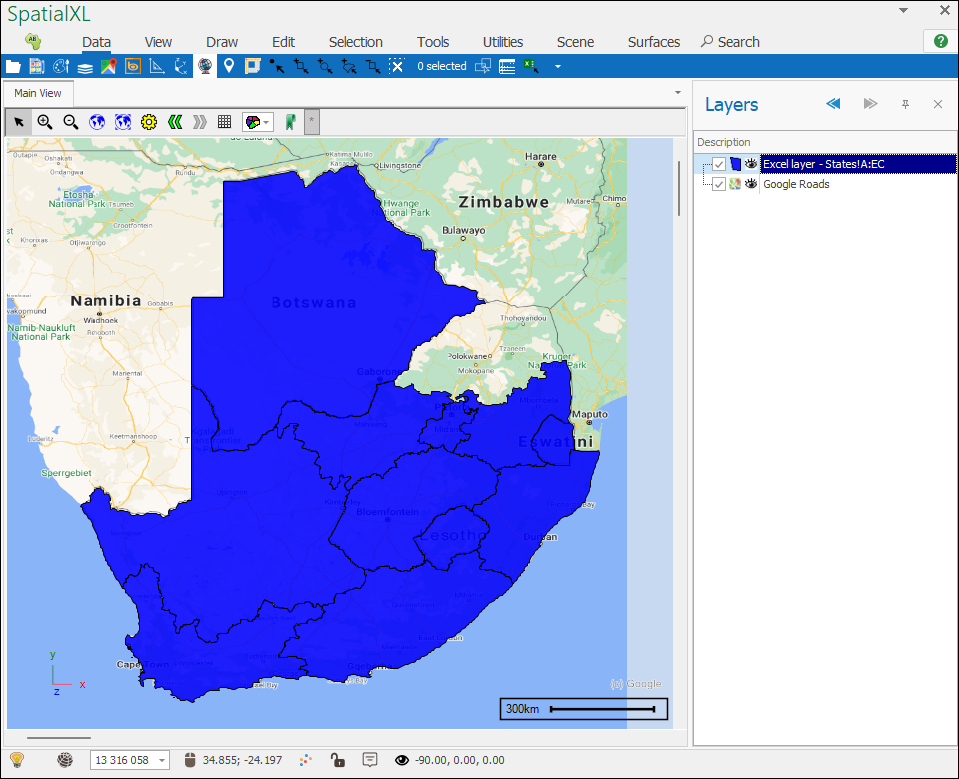This screenshot has width=959, height=779.
Task: Click the zoom in magnifier tool
Action: (45, 122)
